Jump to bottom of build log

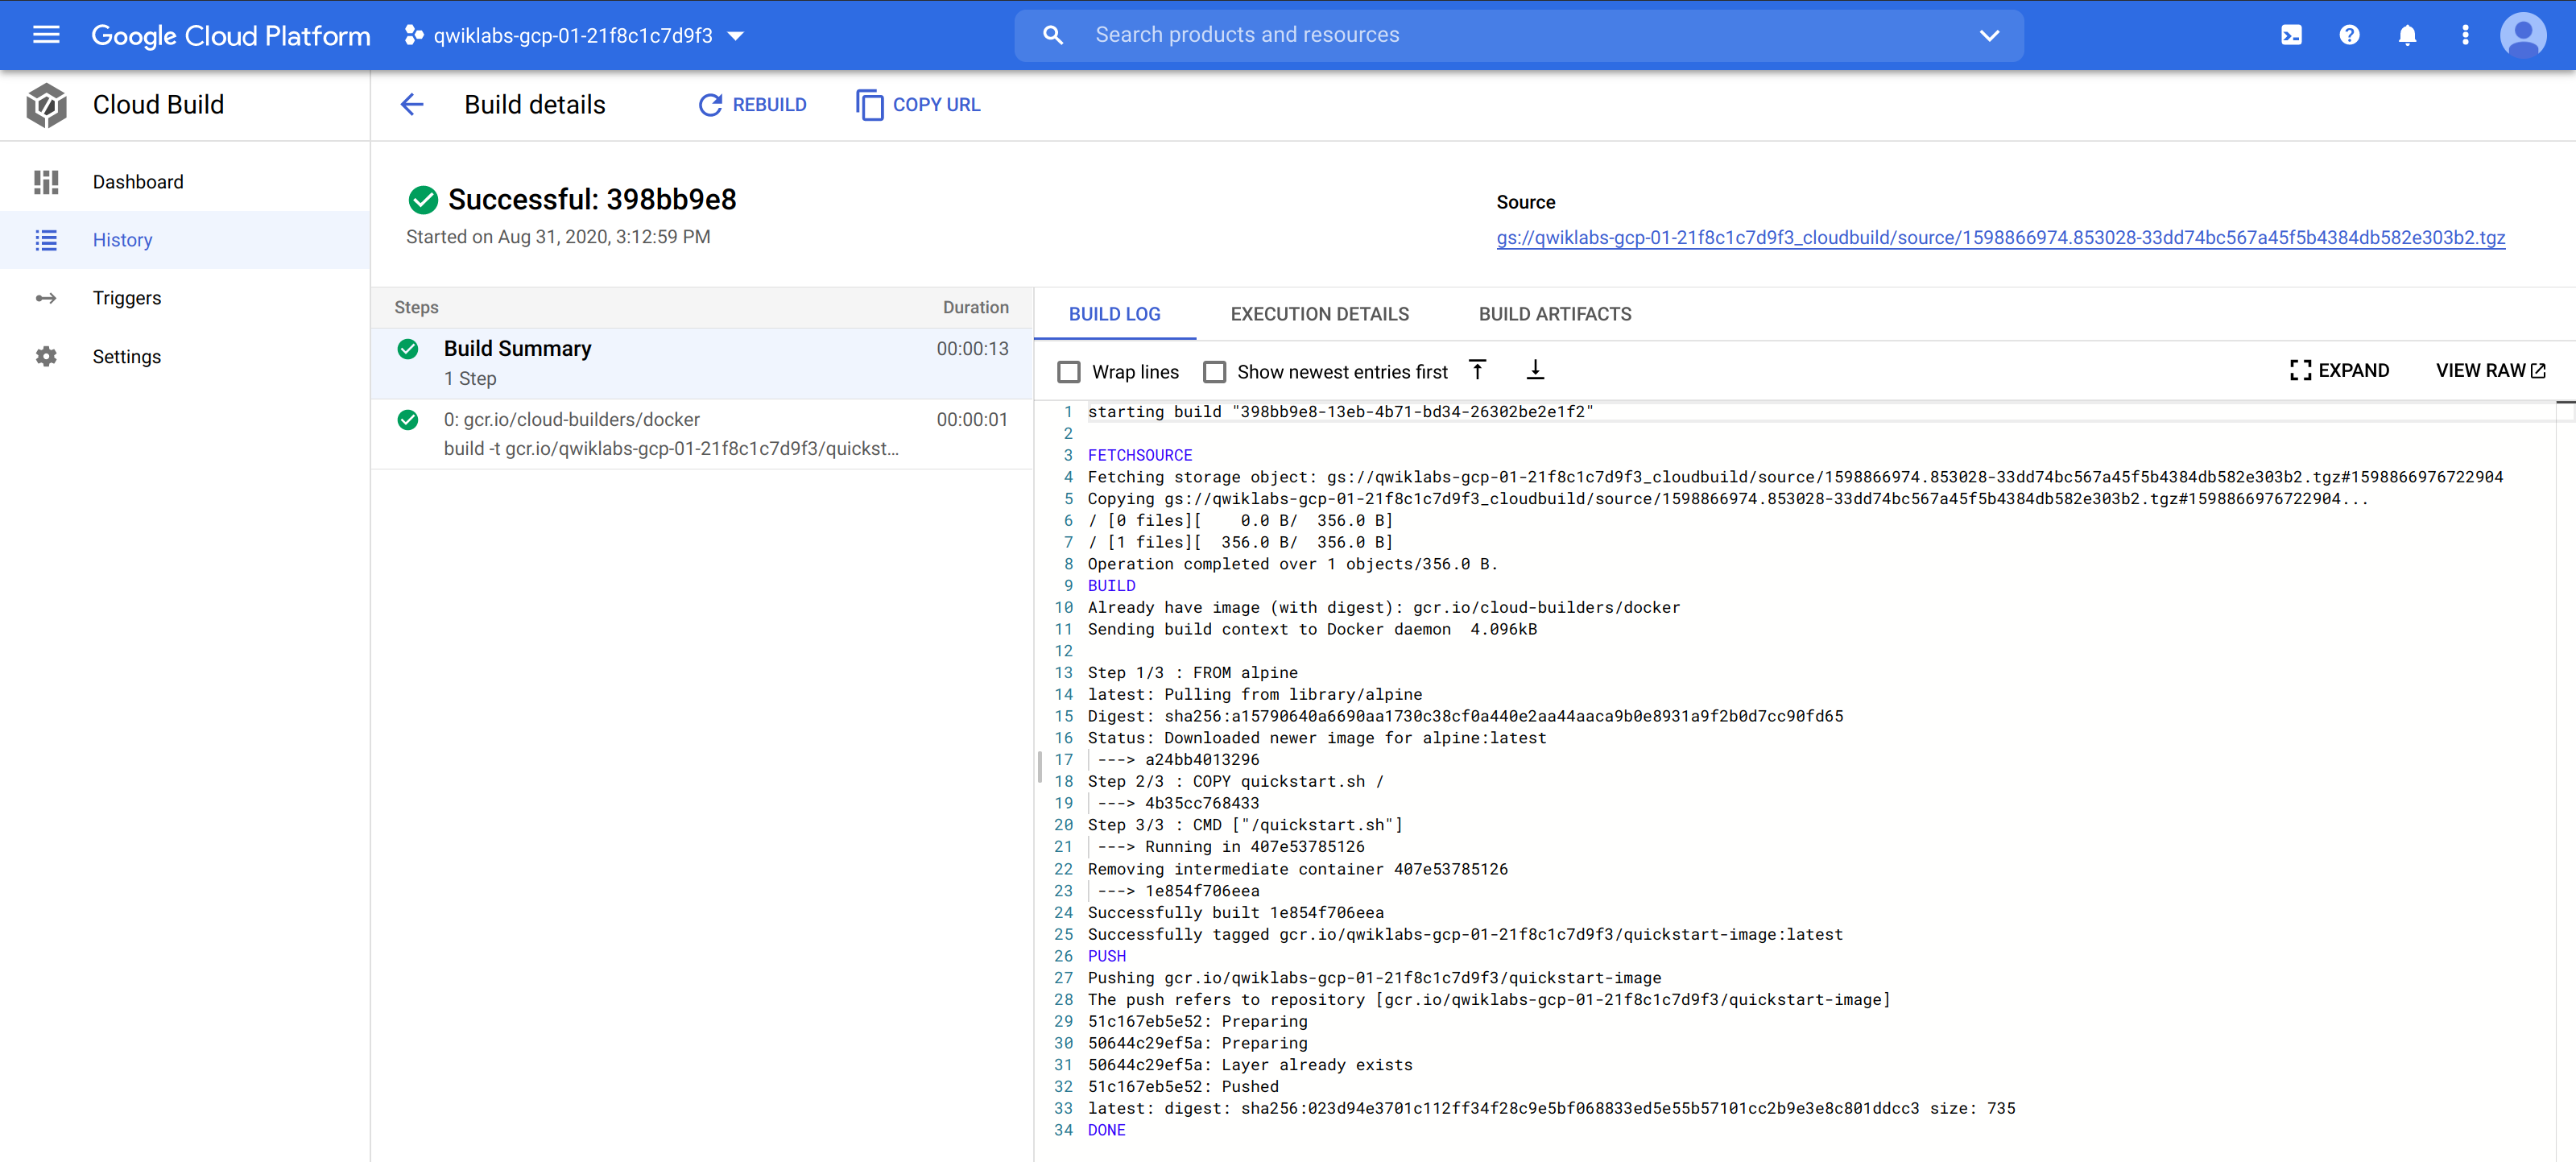[1535, 370]
